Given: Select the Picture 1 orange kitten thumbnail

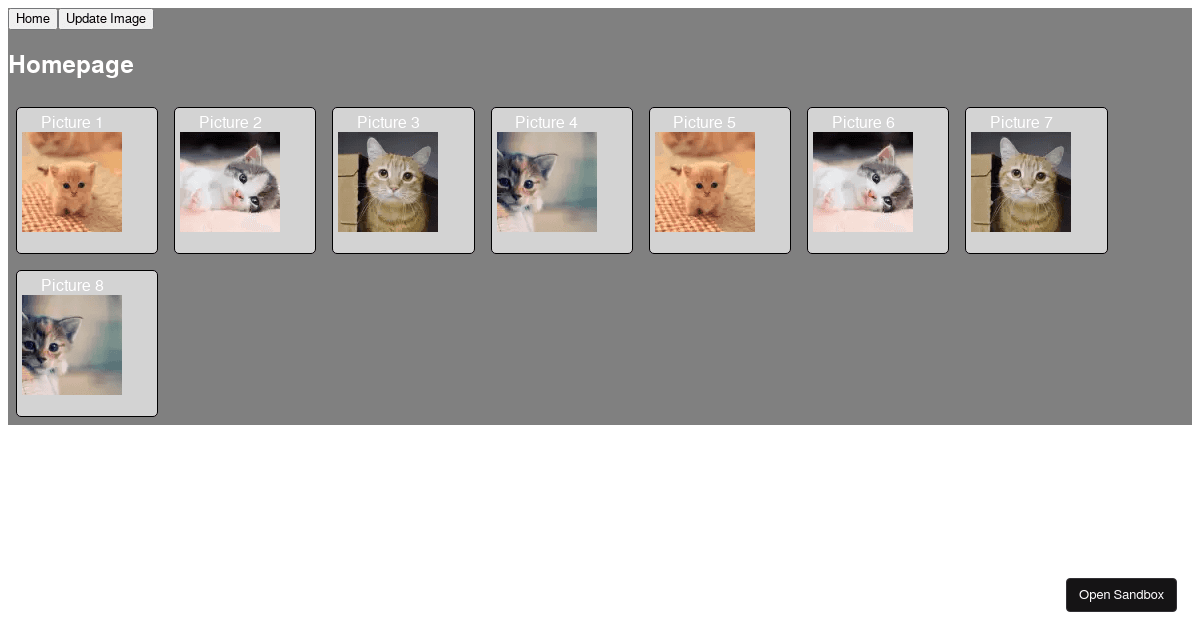Looking at the screenshot, I should click(72, 182).
